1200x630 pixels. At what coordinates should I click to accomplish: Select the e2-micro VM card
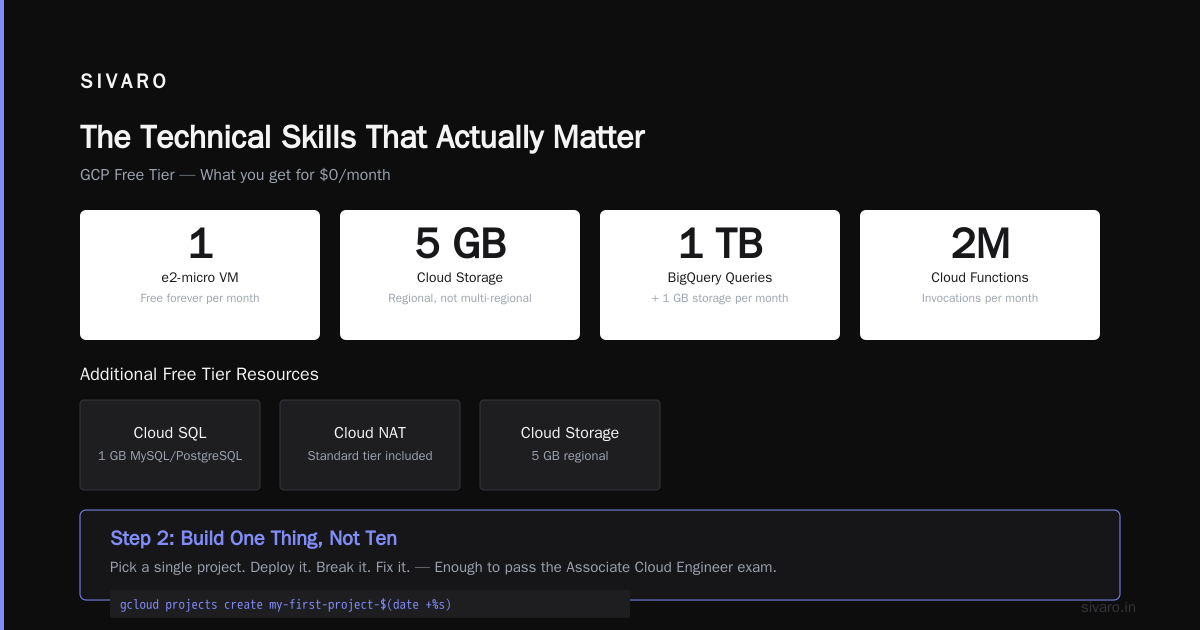click(200, 275)
